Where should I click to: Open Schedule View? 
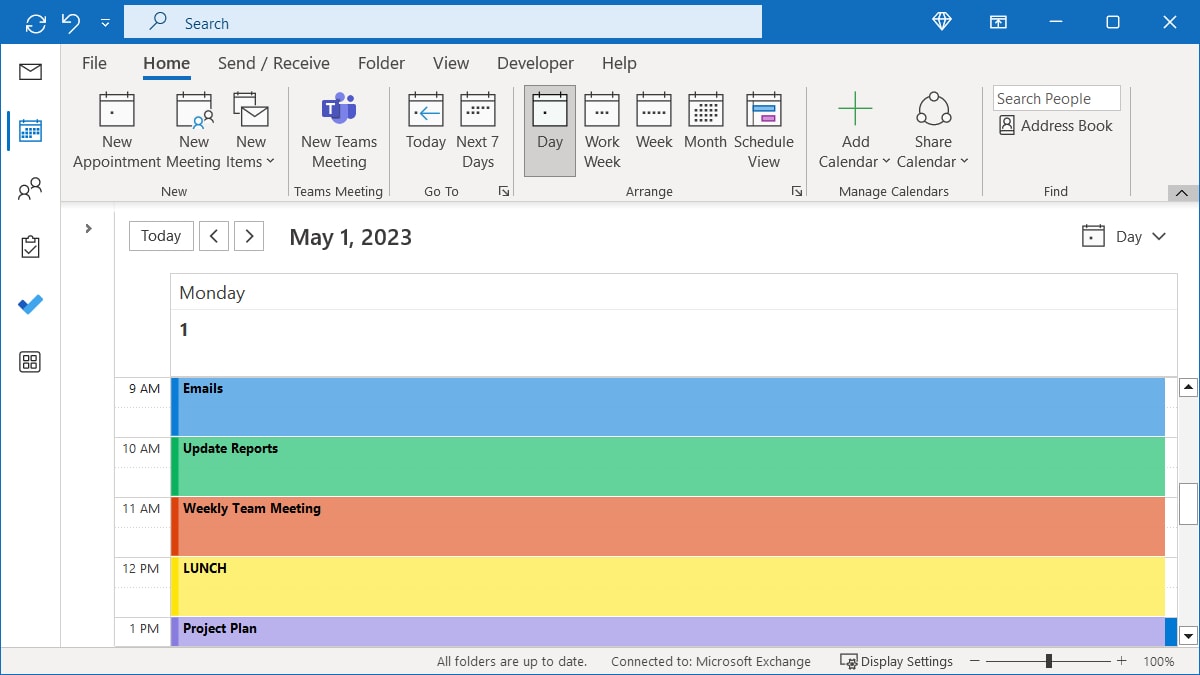click(764, 128)
